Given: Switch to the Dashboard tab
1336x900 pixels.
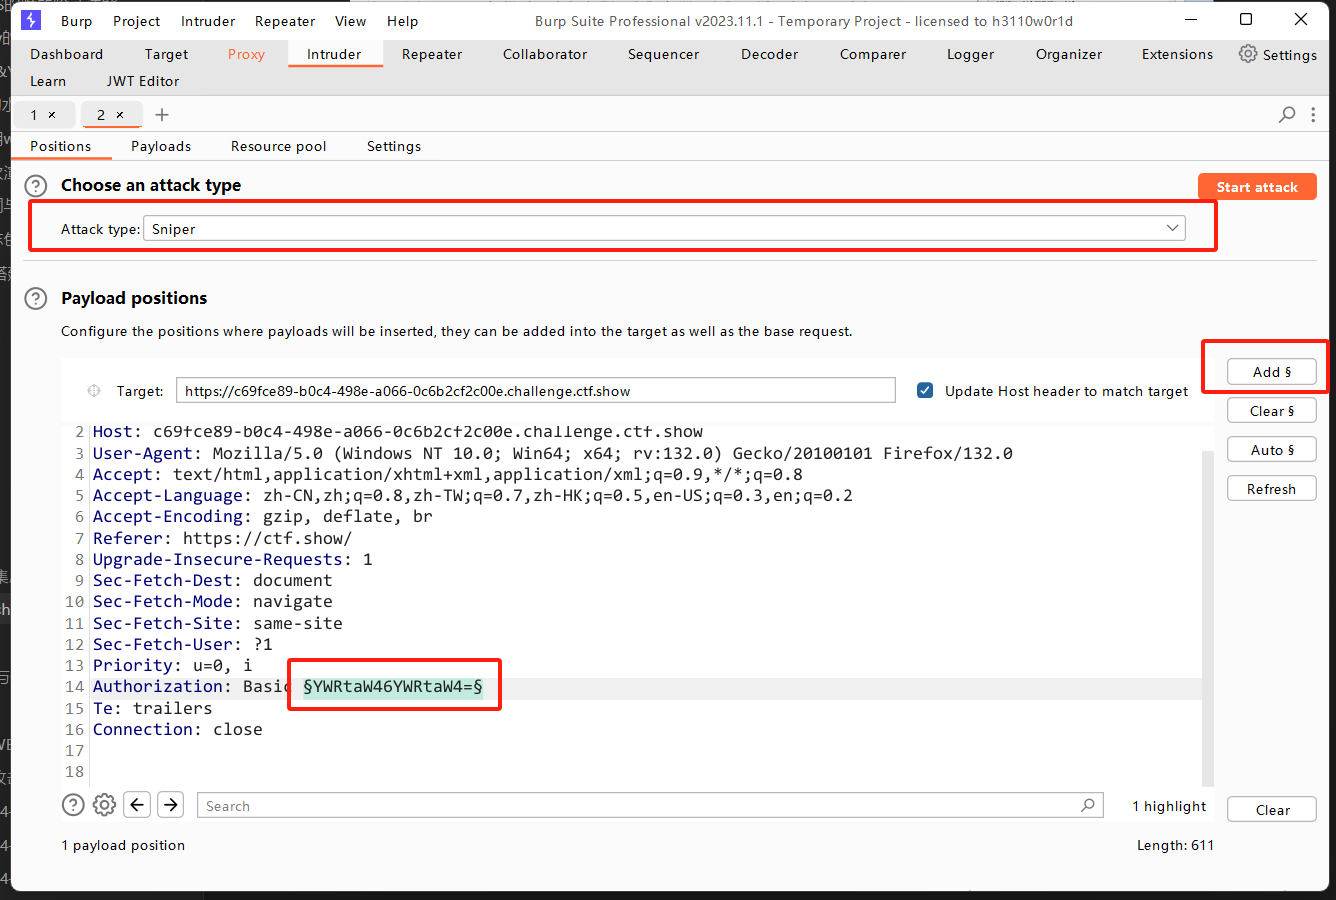Looking at the screenshot, I should pos(66,54).
